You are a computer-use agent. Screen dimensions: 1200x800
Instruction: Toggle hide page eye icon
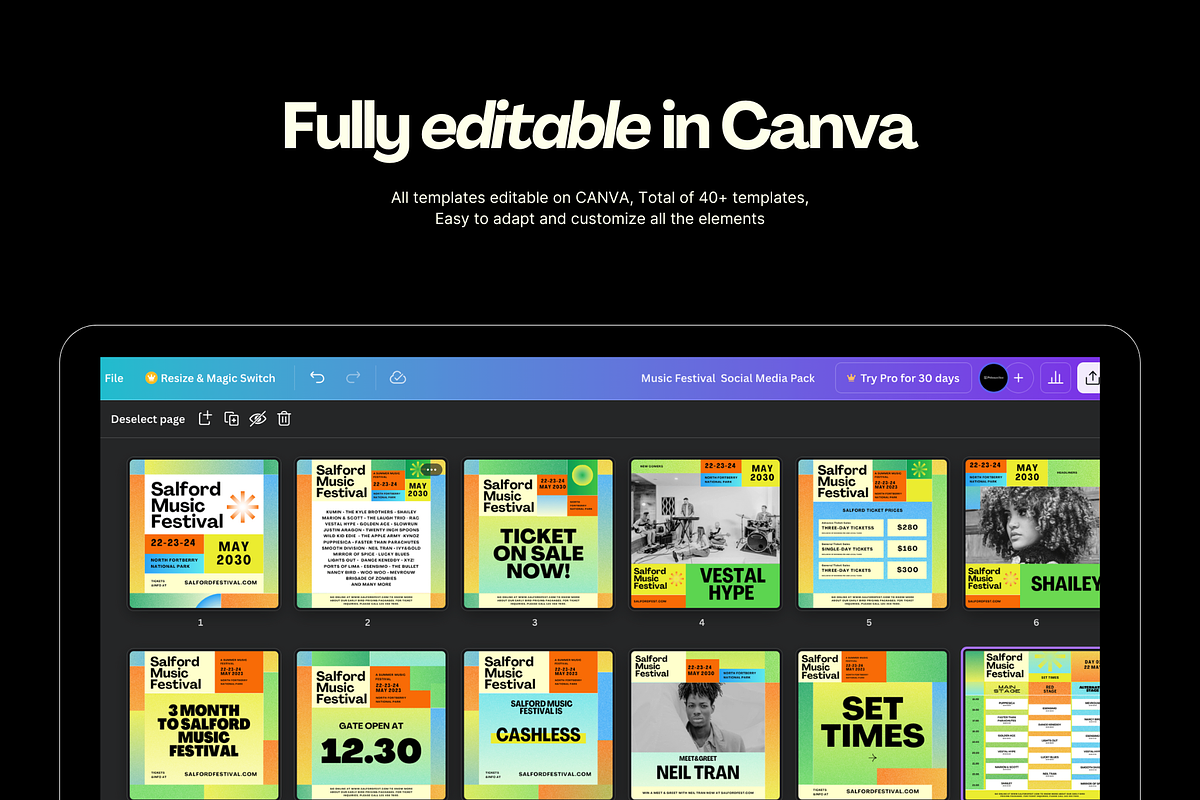[258, 419]
